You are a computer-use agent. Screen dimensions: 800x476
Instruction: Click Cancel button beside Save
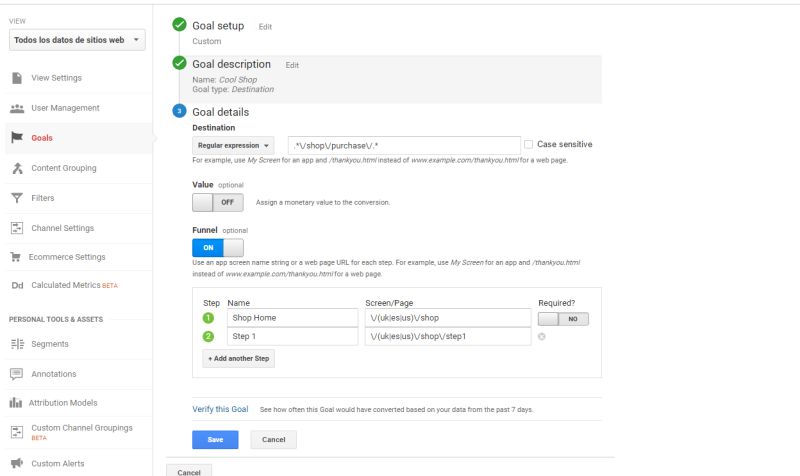tap(273, 439)
